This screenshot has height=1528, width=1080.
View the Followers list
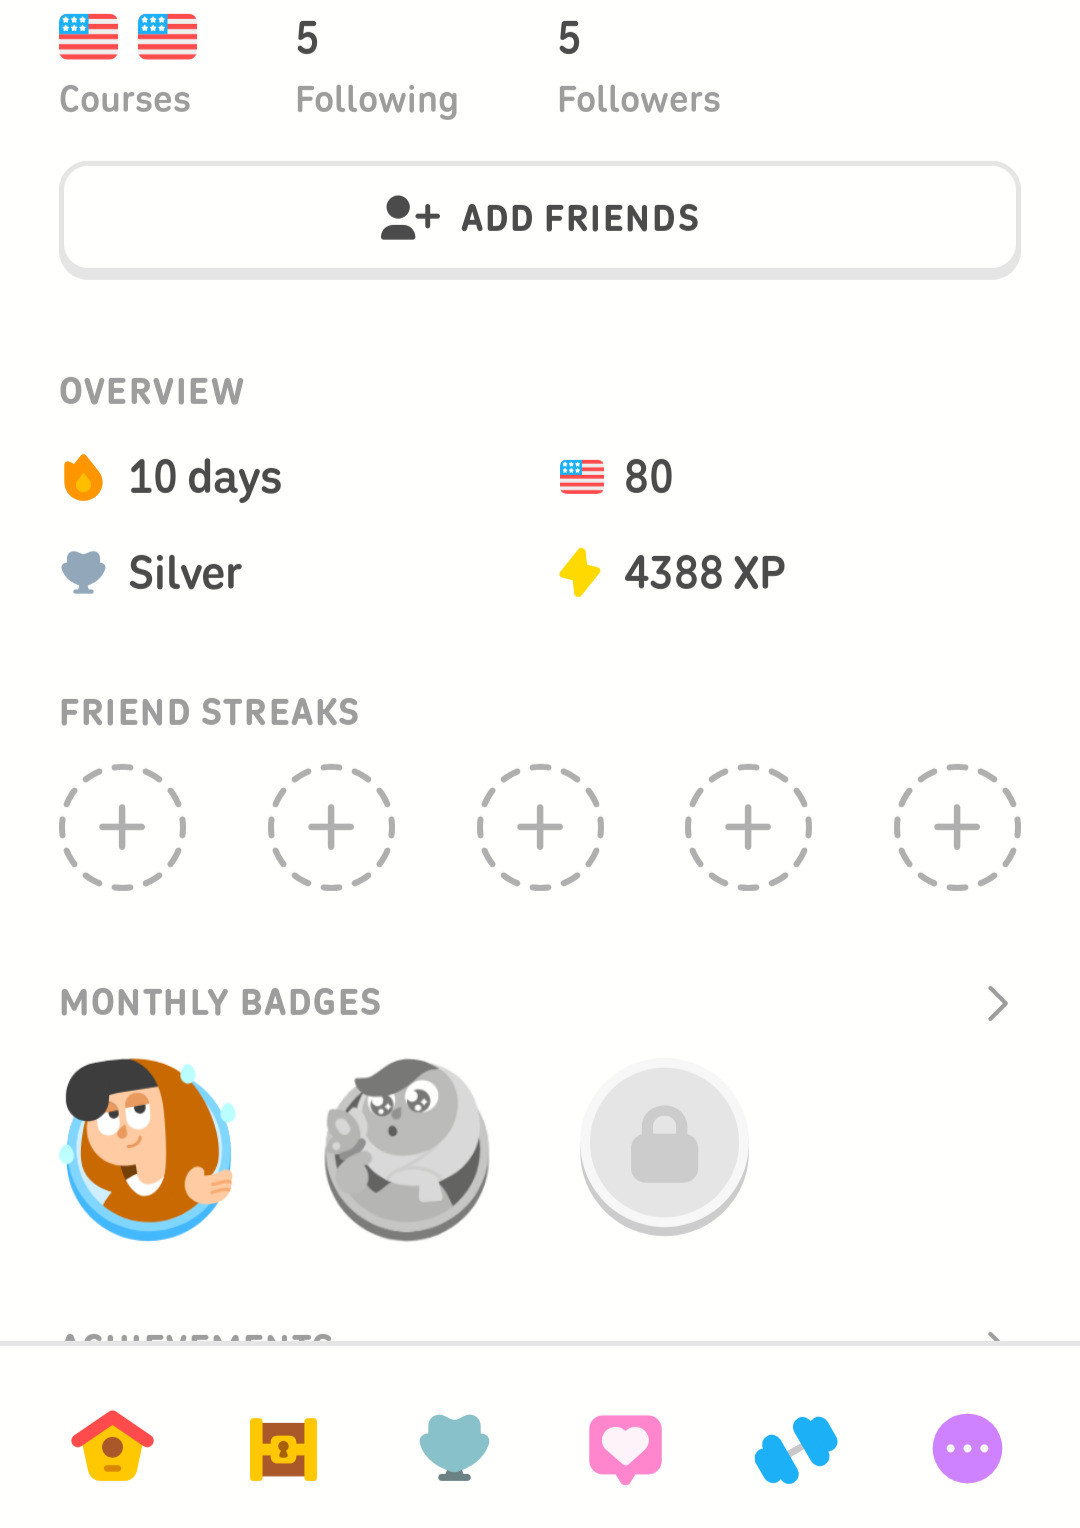point(638,67)
